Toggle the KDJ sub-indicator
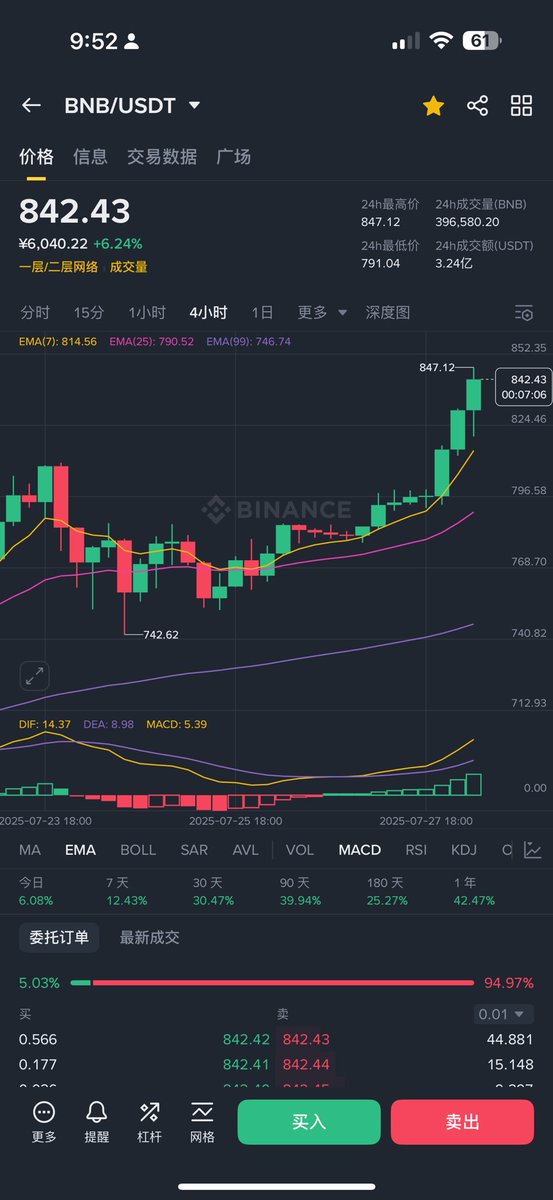The height and width of the screenshot is (1200, 553). [464, 850]
